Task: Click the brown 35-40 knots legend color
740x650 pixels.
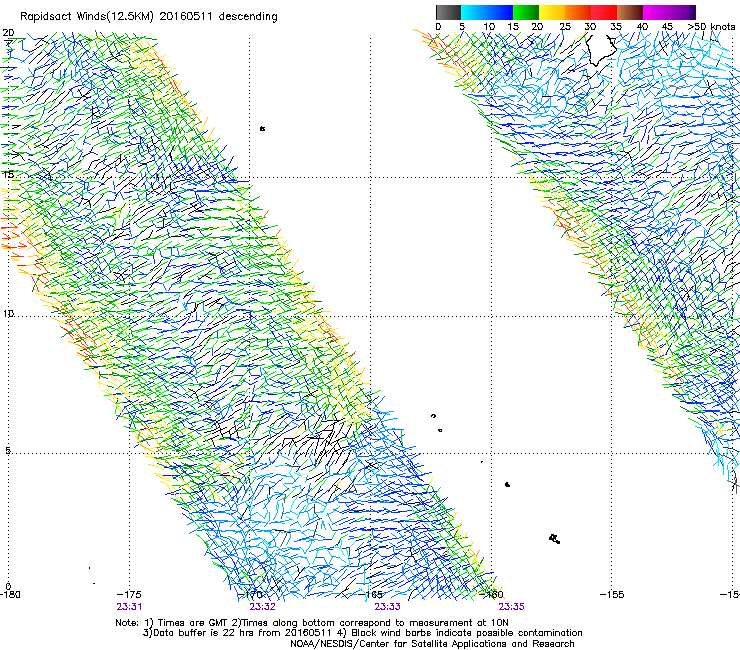Action: tap(630, 12)
